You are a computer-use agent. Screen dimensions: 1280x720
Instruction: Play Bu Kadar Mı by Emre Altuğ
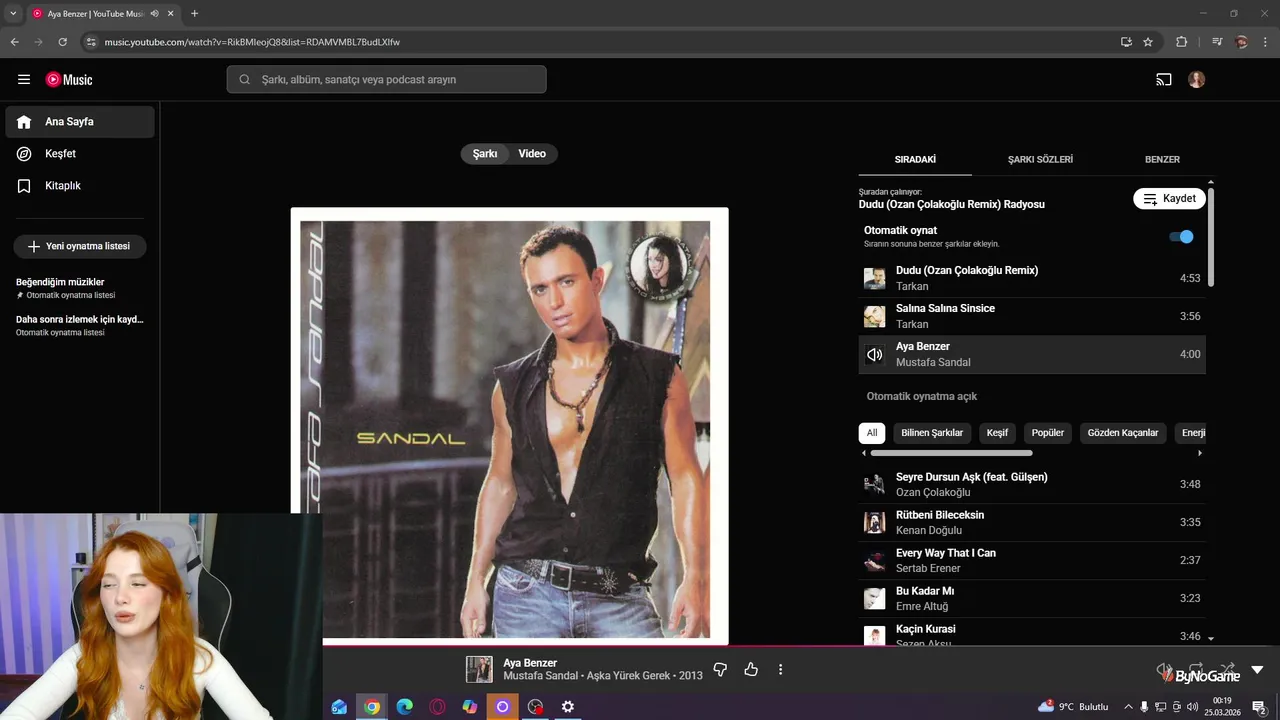pyautogui.click(x=1032, y=598)
